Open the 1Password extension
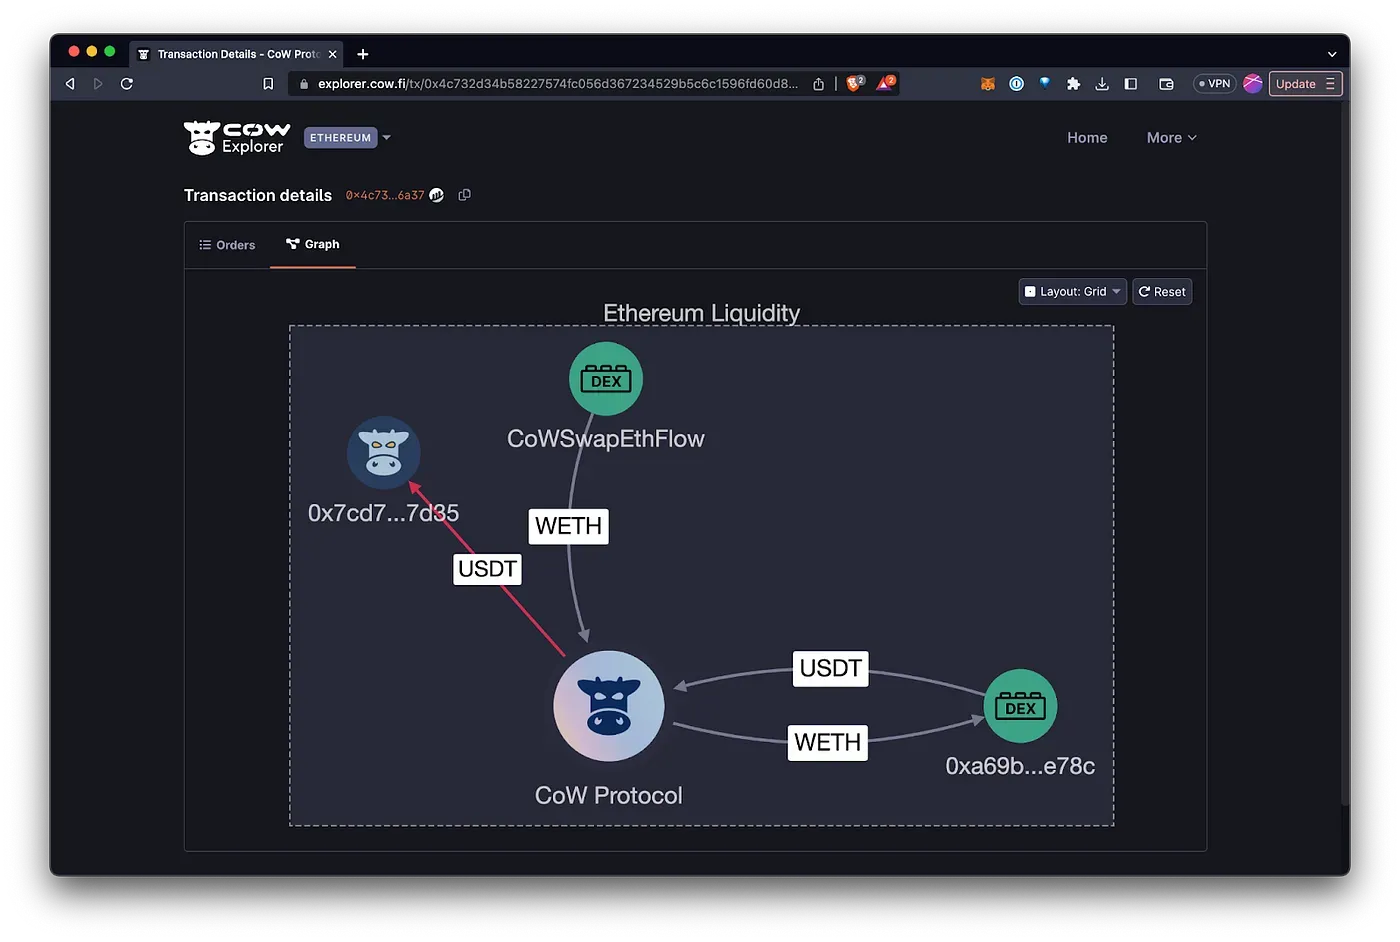 (1016, 84)
